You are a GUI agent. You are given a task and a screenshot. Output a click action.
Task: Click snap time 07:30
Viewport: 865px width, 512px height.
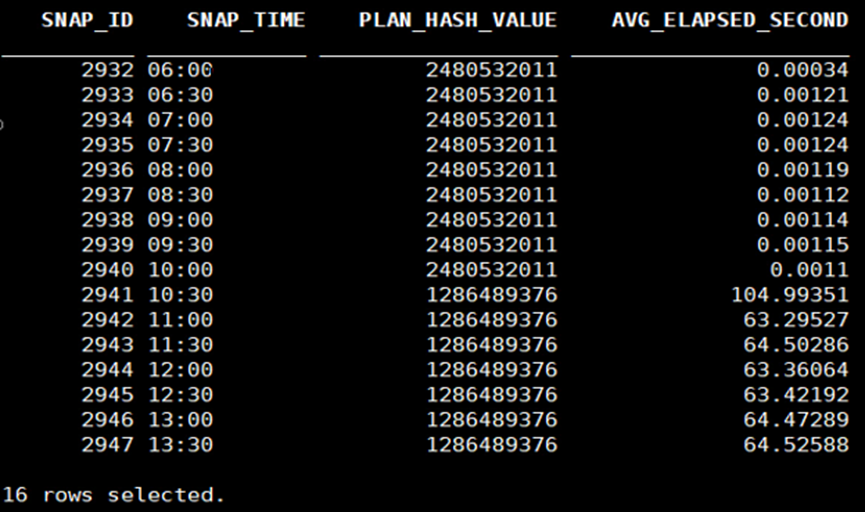pyautogui.click(x=180, y=145)
